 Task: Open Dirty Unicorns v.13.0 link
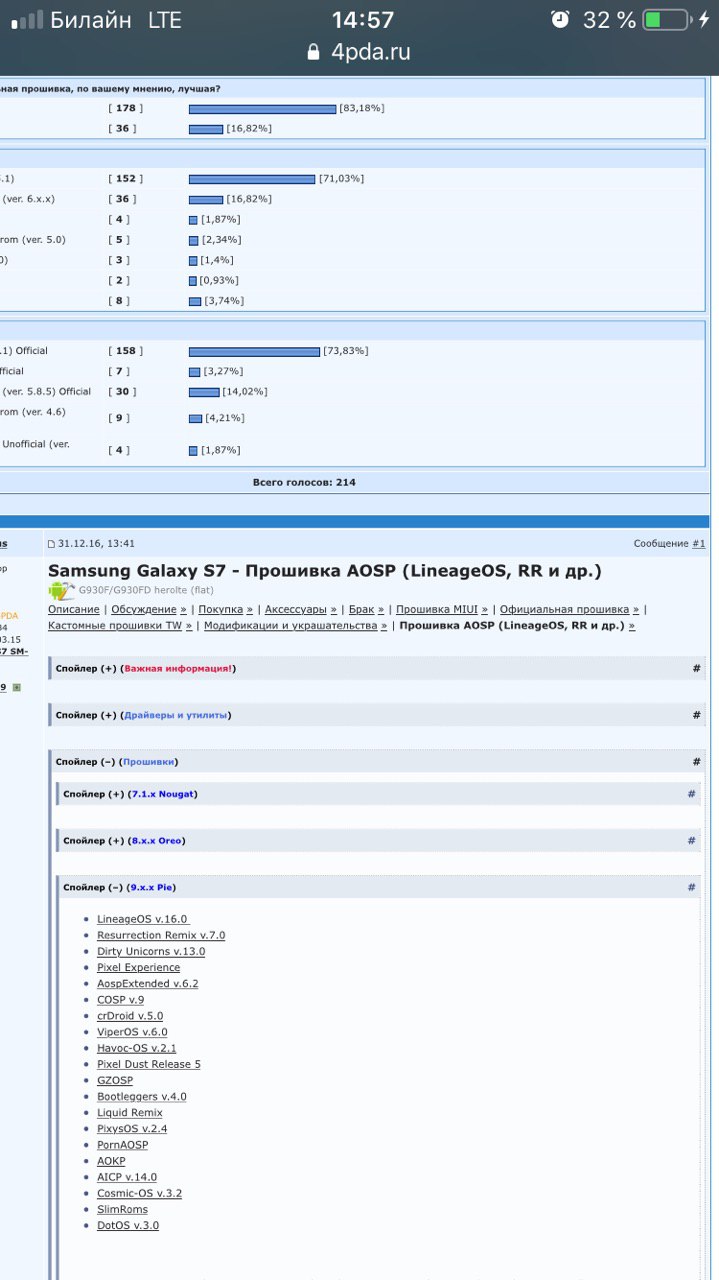tap(151, 951)
